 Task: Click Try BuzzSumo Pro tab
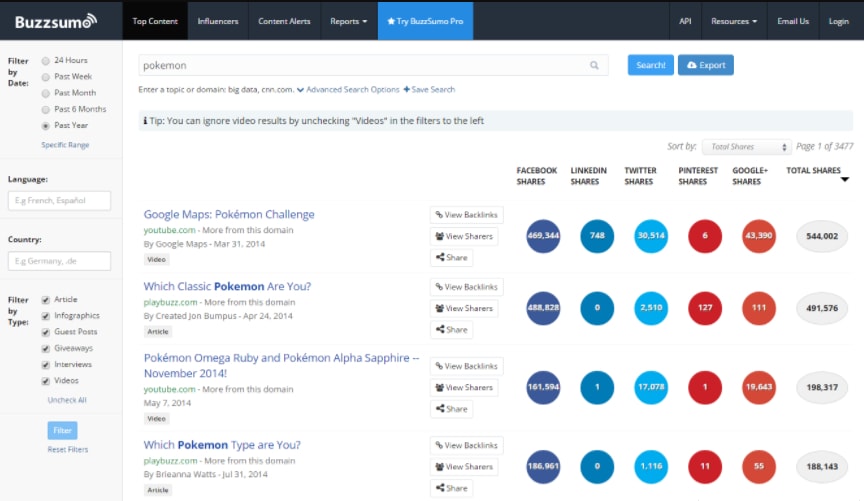pos(425,21)
